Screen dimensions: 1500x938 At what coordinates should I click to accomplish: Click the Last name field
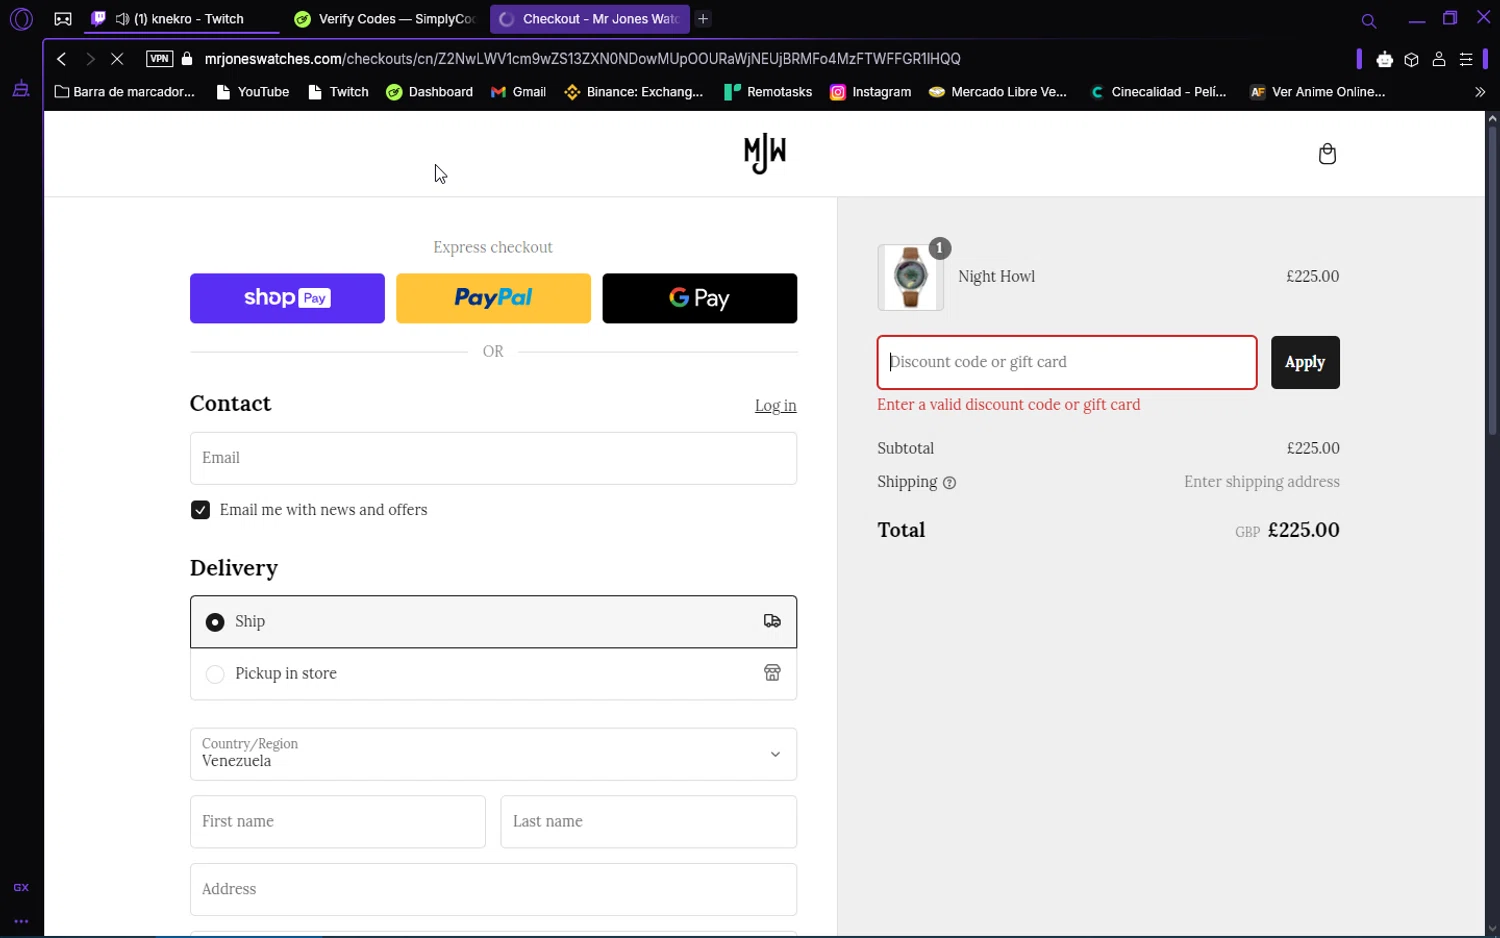click(648, 822)
